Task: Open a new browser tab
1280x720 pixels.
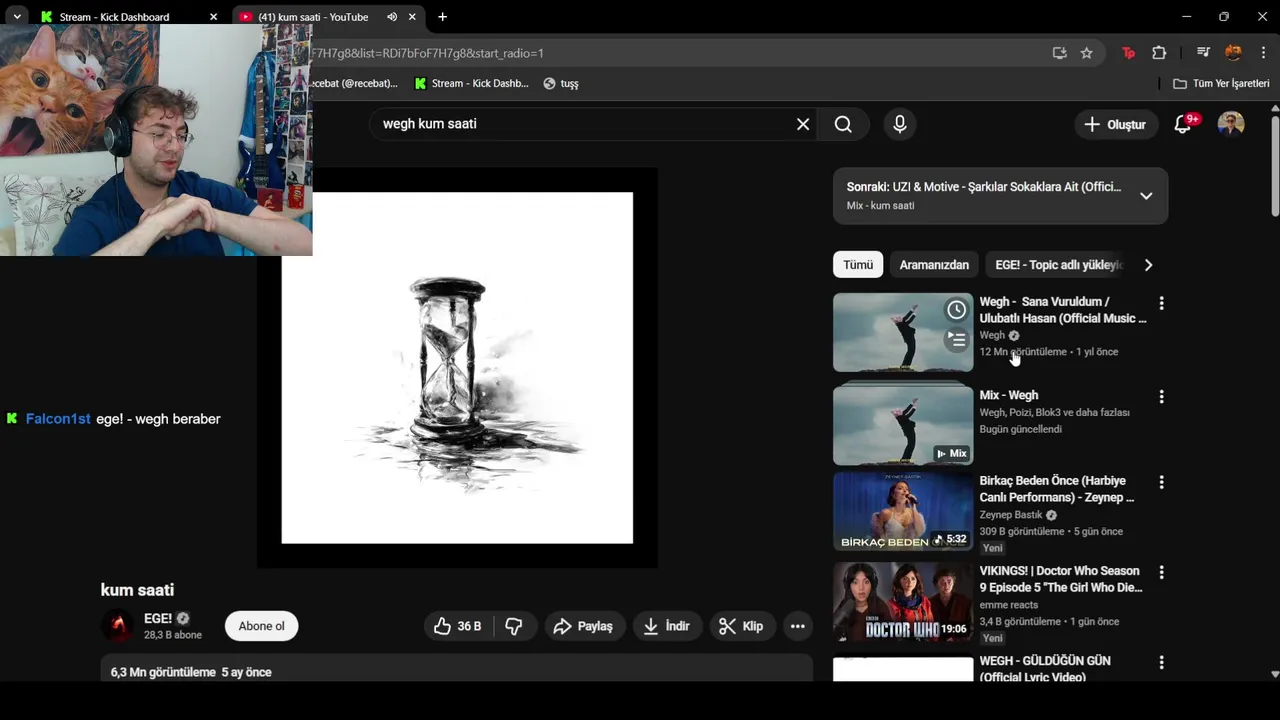Action: [x=442, y=17]
